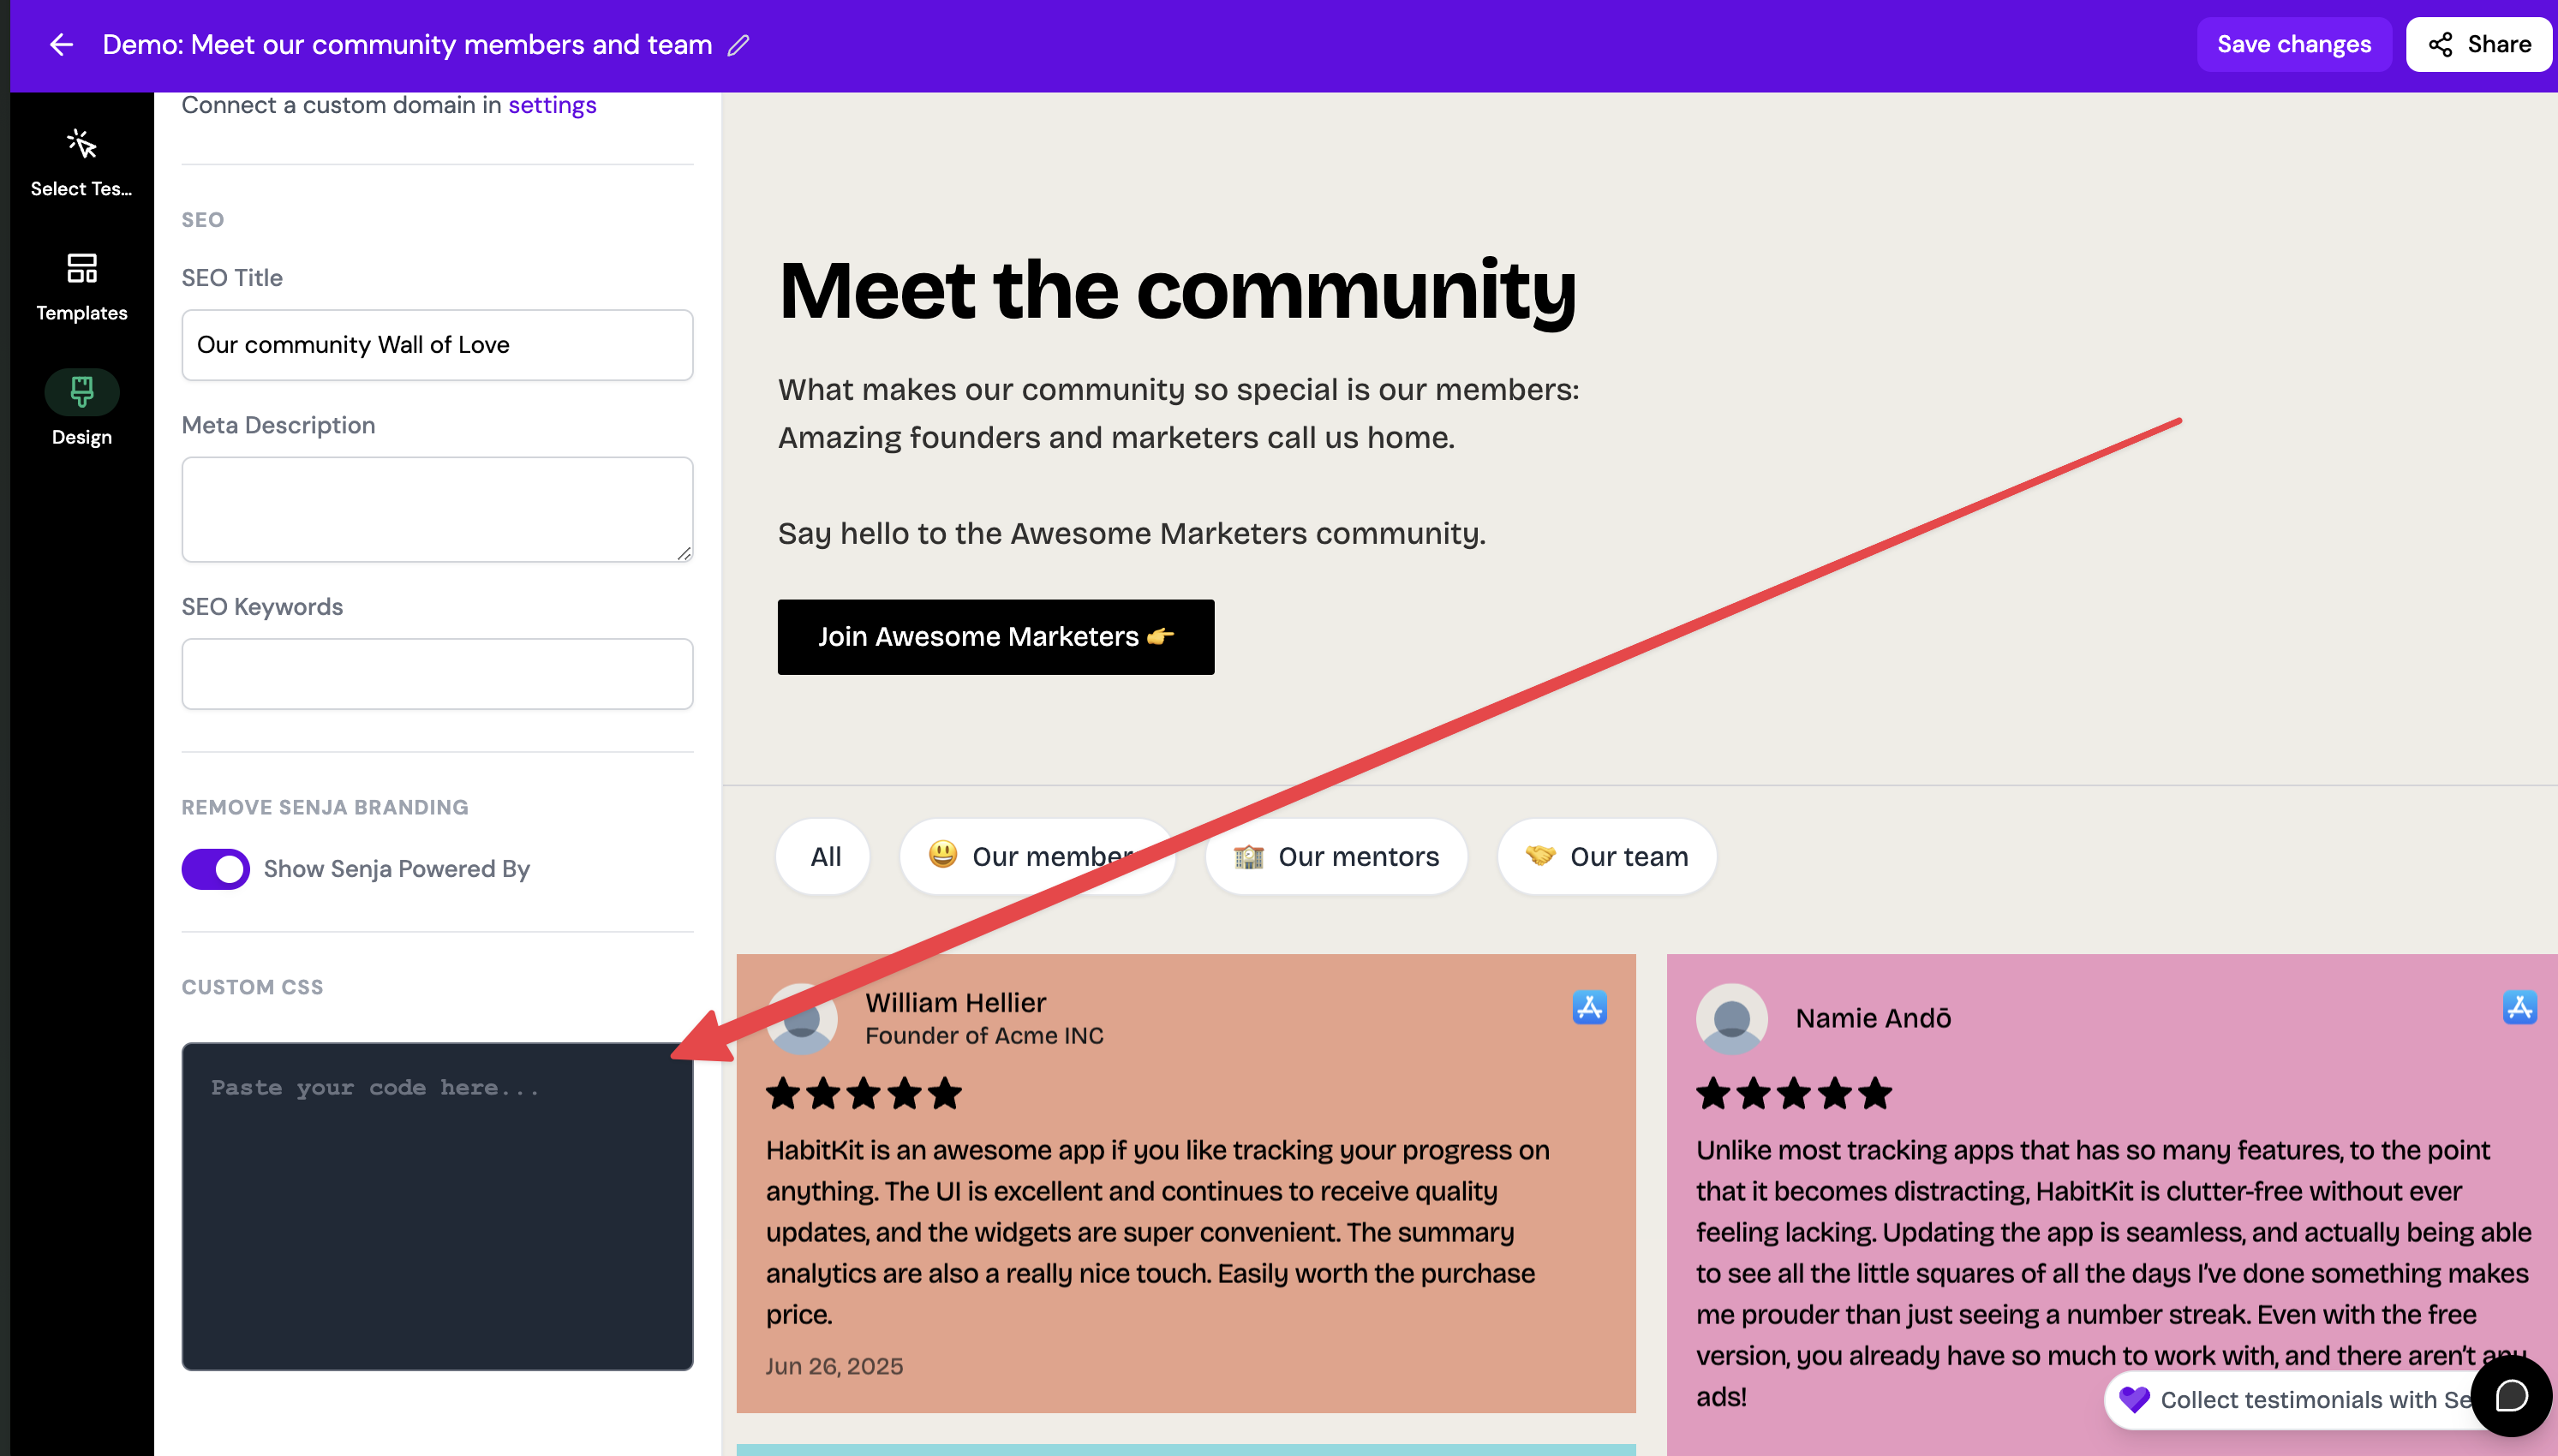This screenshot has height=1456, width=2558.
Task: Click into the Custom CSS code editor
Action: [437, 1206]
